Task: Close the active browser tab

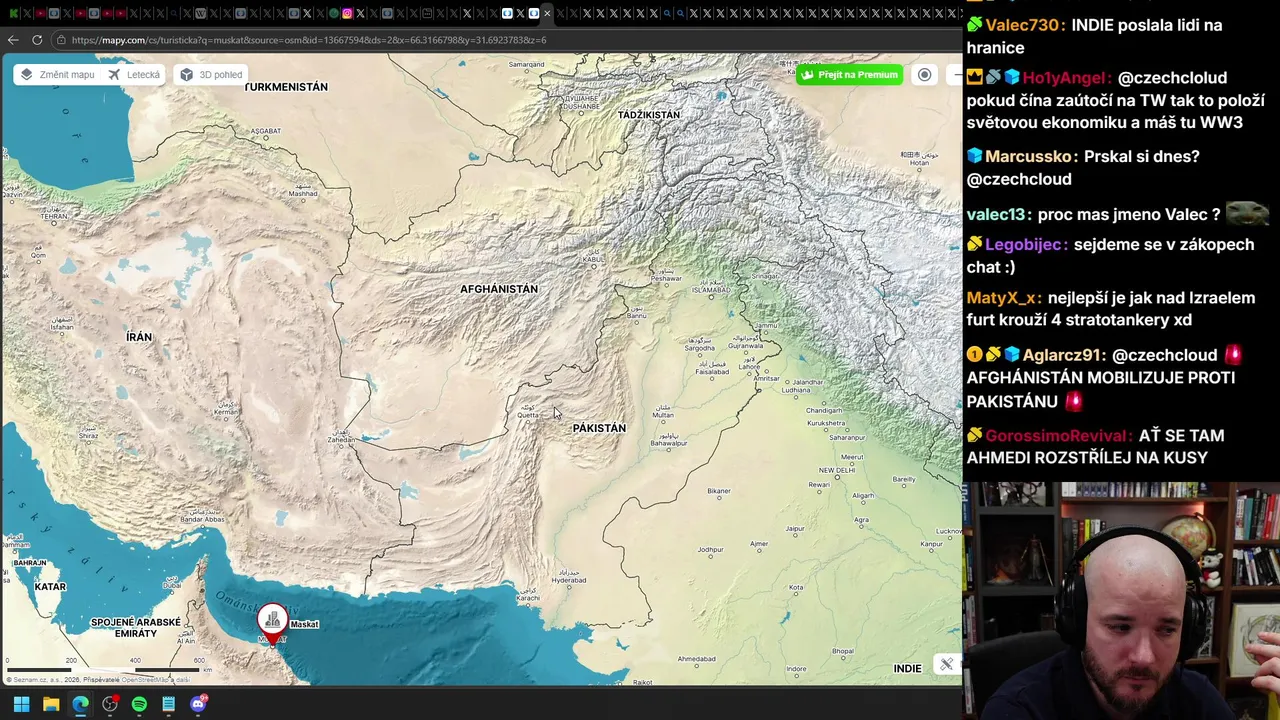Action: point(547,13)
